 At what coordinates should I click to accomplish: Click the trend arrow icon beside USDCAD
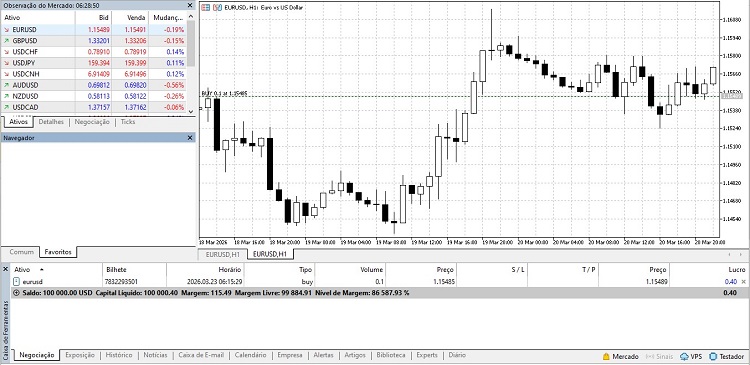tap(6, 107)
